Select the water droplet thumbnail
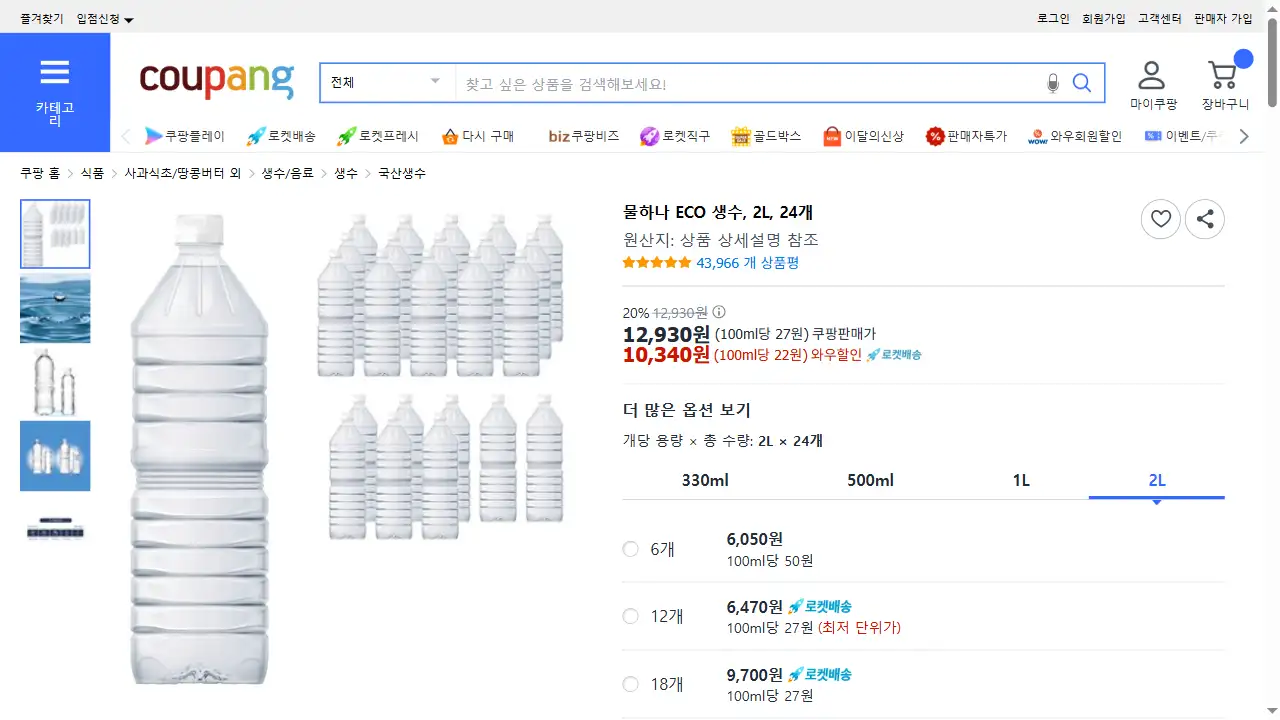The width and height of the screenshot is (1280, 720). click(55, 308)
